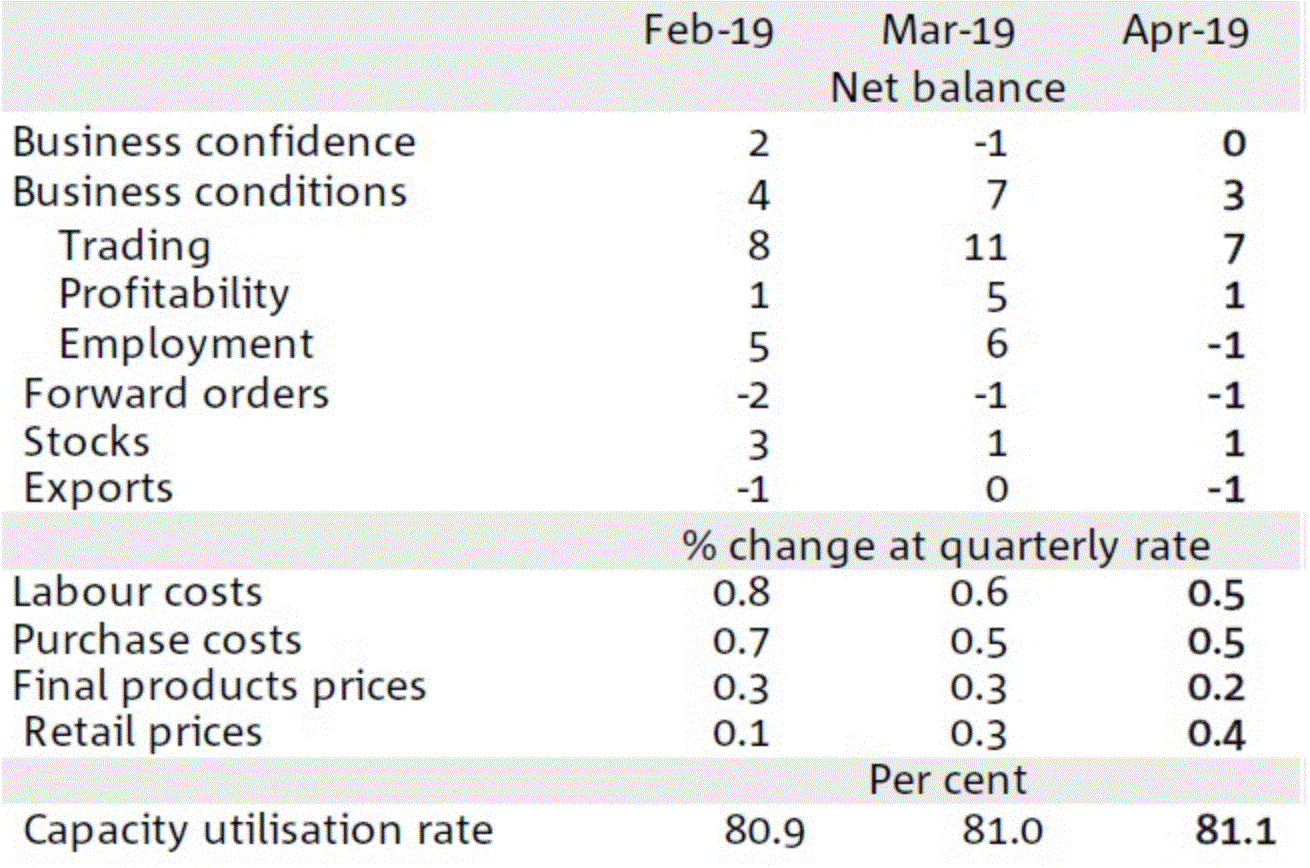Click the Employment row label
Viewport: 1310px width, 868px height.
pos(186,344)
